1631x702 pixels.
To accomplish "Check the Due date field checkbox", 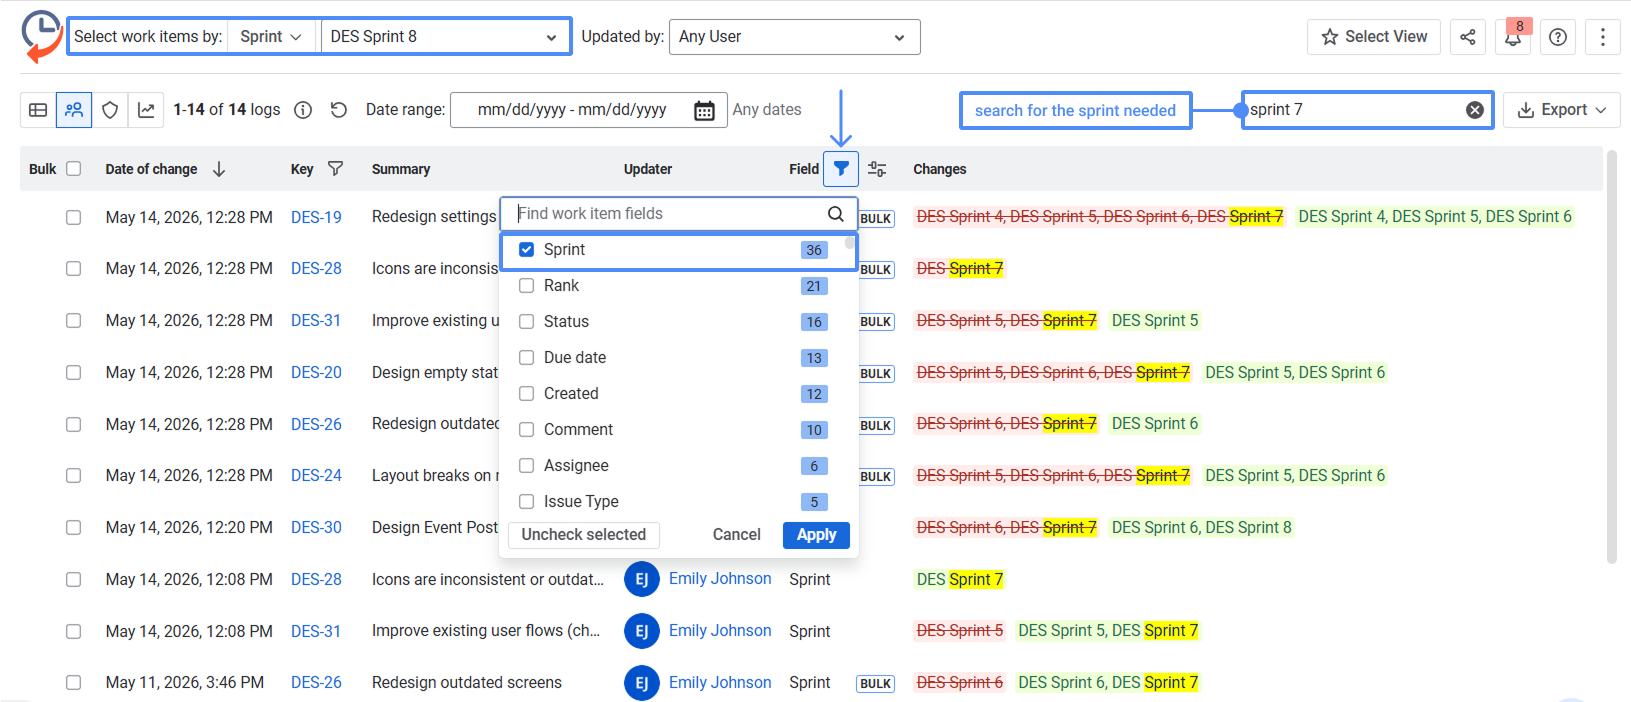I will click(x=527, y=358).
